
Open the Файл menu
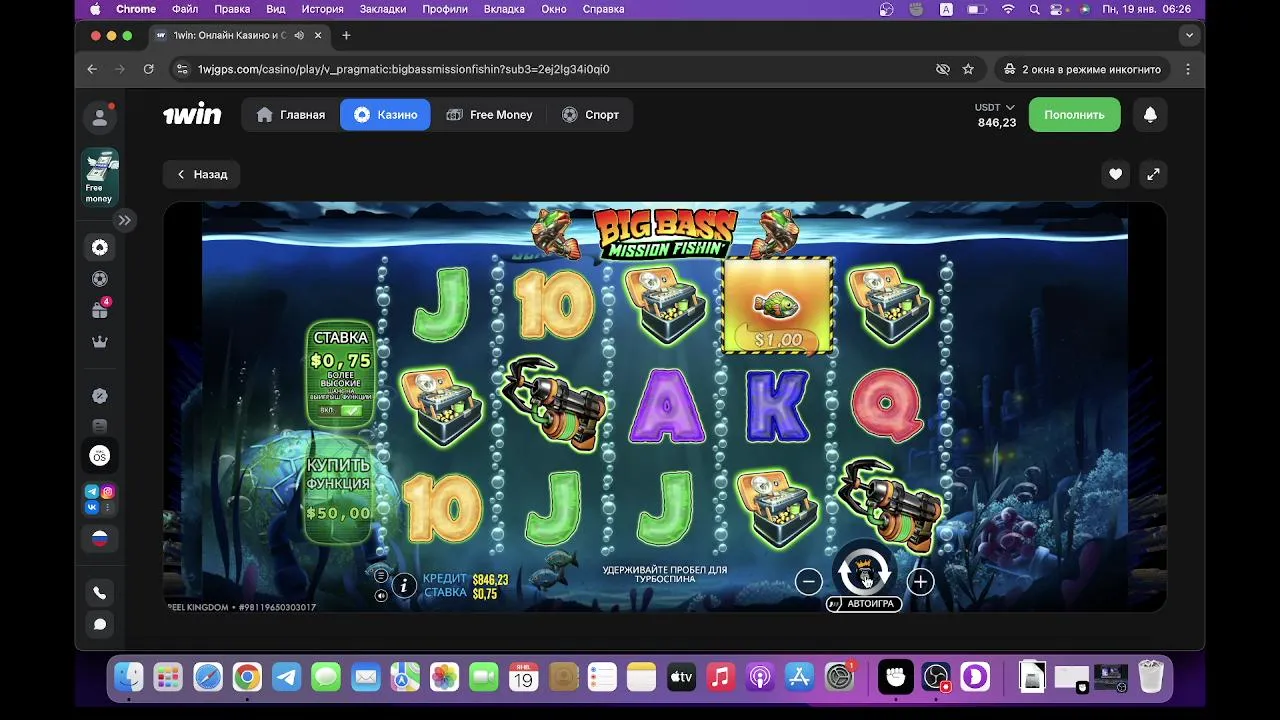185,9
